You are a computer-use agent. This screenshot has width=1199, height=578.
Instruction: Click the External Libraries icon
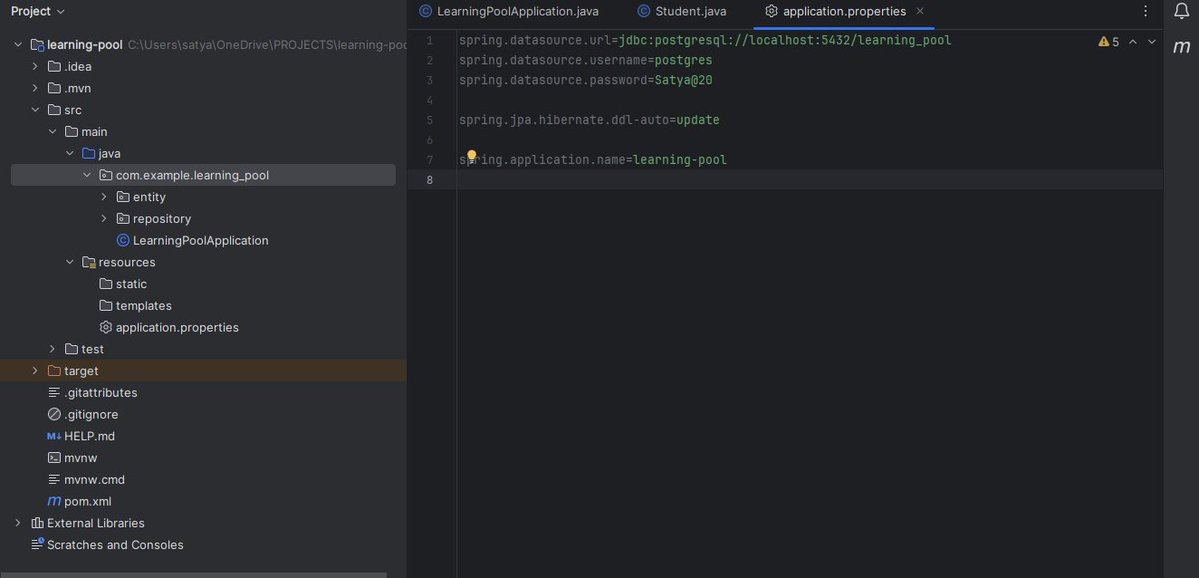coord(37,523)
